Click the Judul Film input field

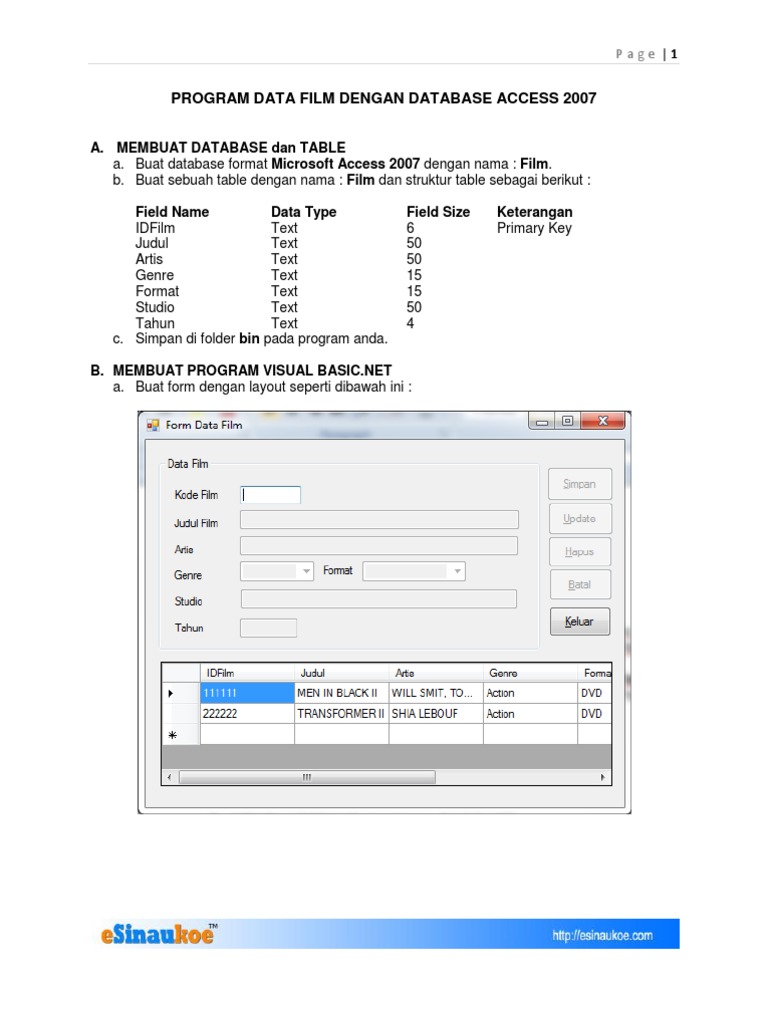[379, 520]
